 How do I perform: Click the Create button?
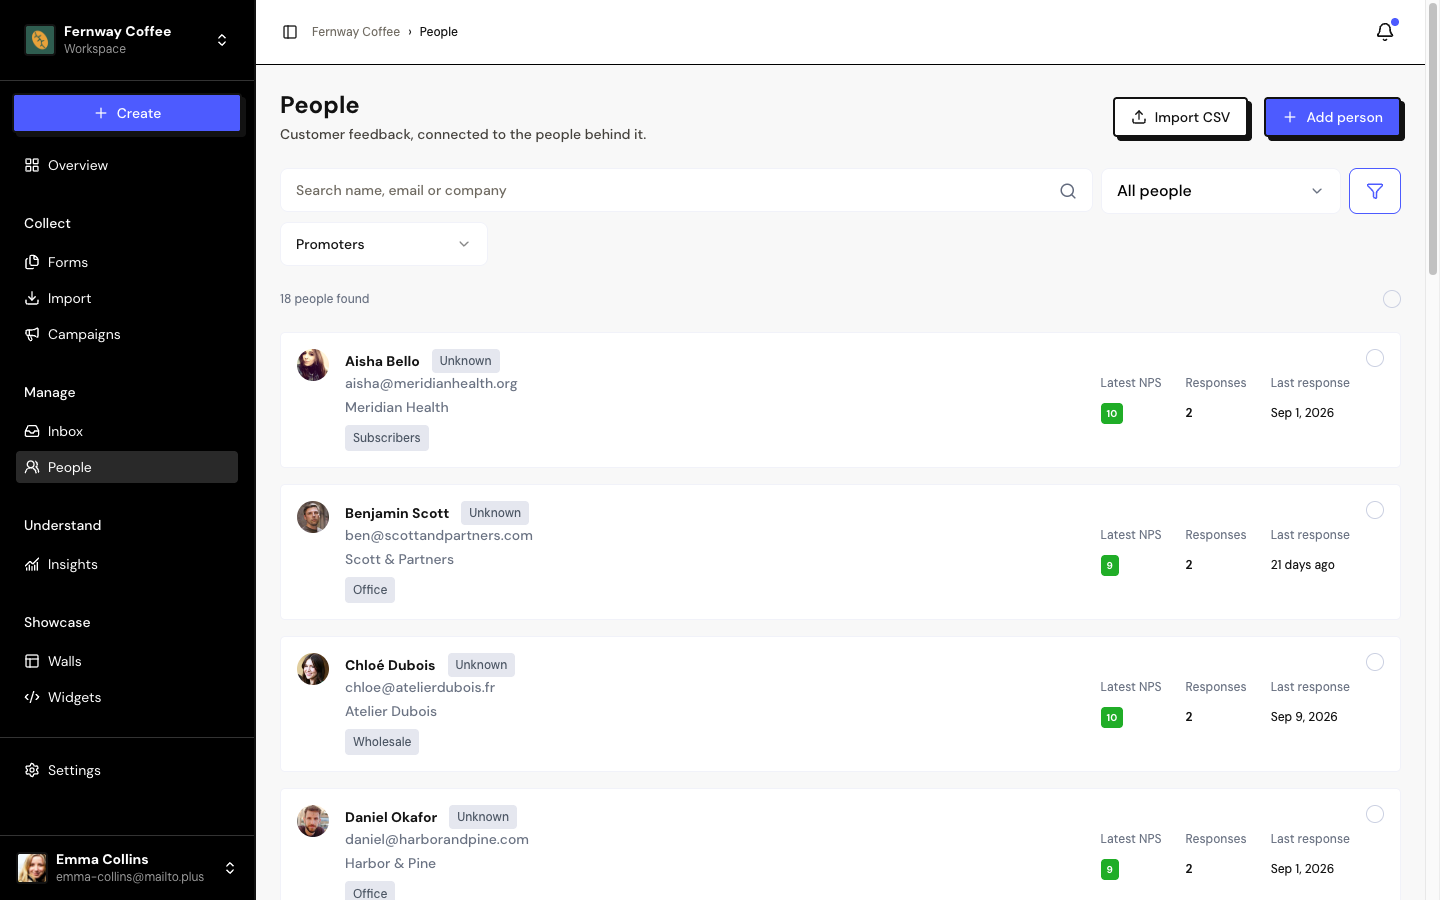tap(127, 113)
